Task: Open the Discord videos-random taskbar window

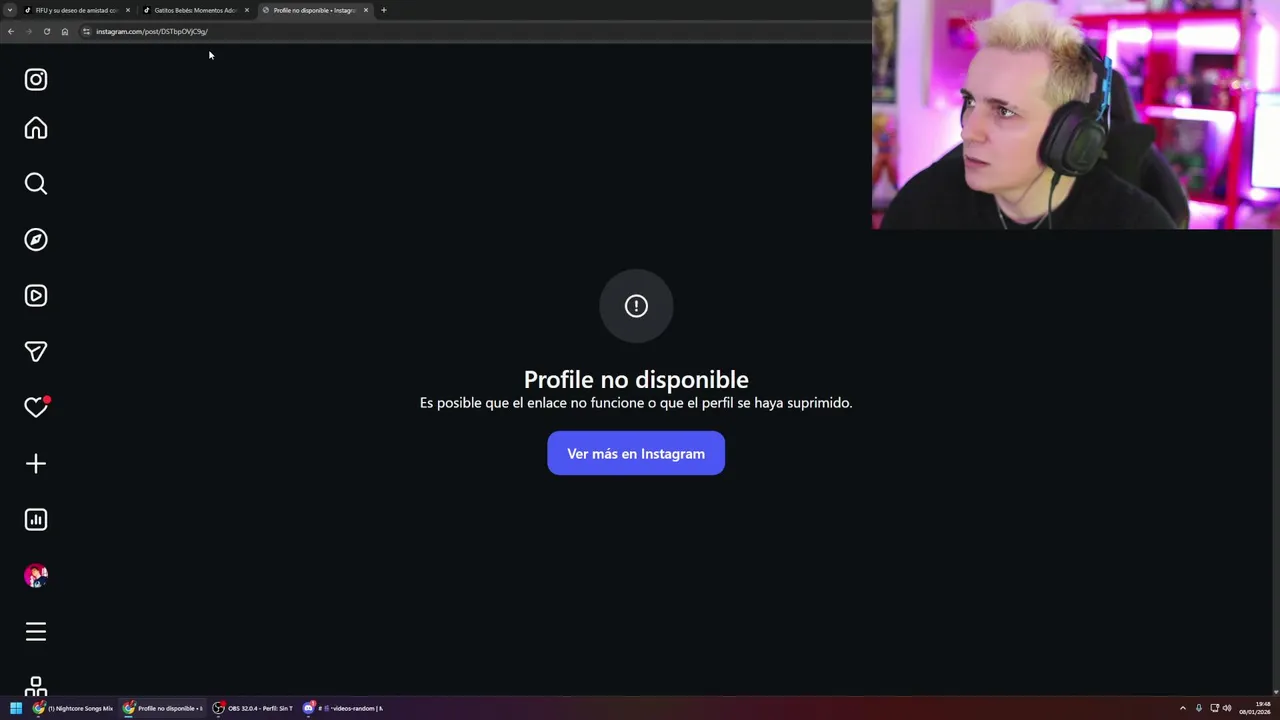Action: (343, 708)
